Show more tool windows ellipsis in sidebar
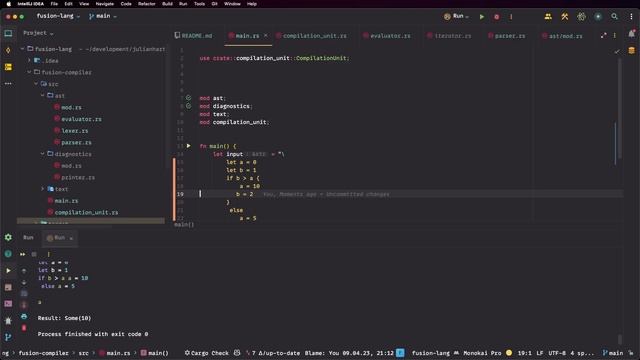 click(x=8, y=84)
